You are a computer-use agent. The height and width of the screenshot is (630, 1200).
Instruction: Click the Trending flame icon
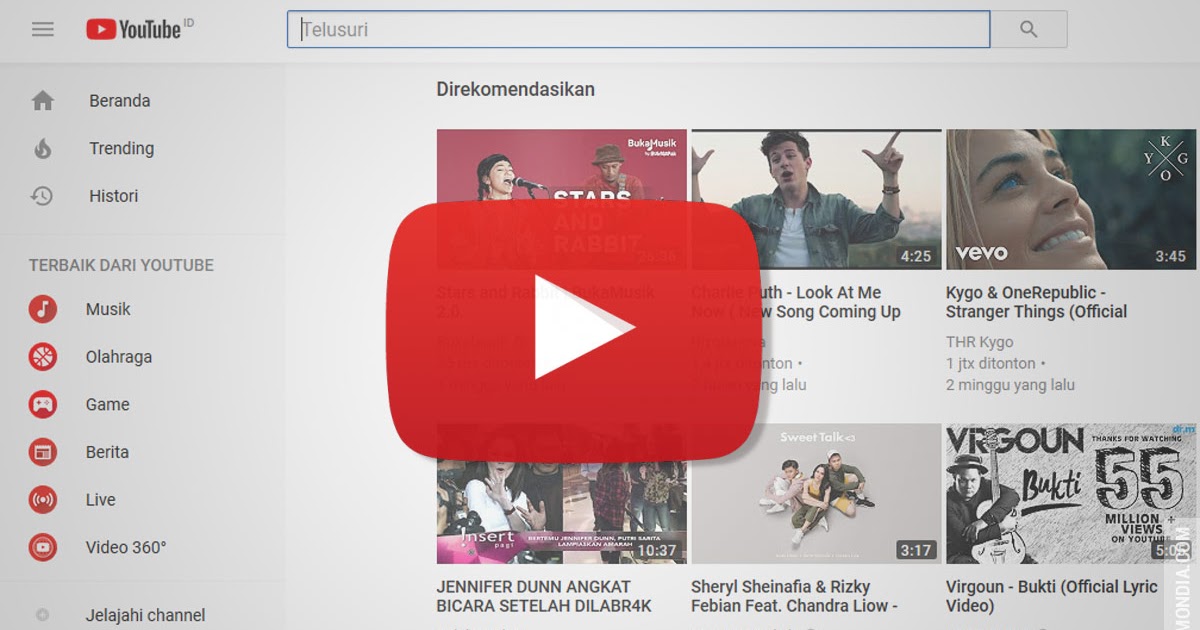tap(42, 148)
